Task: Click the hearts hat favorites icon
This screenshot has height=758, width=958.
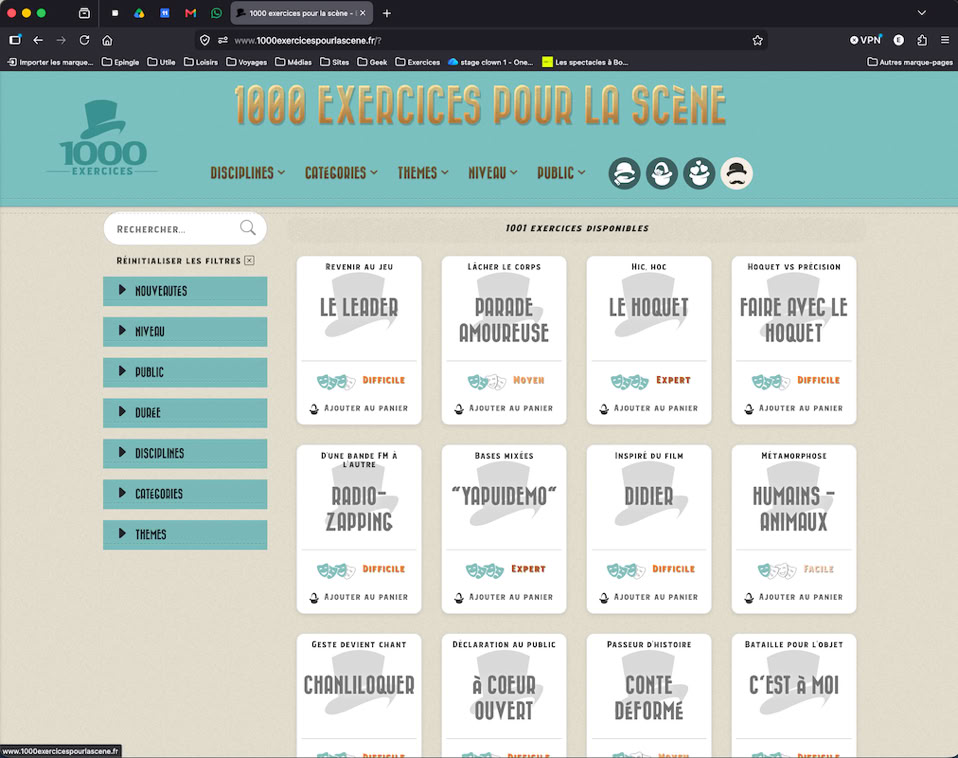Action: pos(699,173)
